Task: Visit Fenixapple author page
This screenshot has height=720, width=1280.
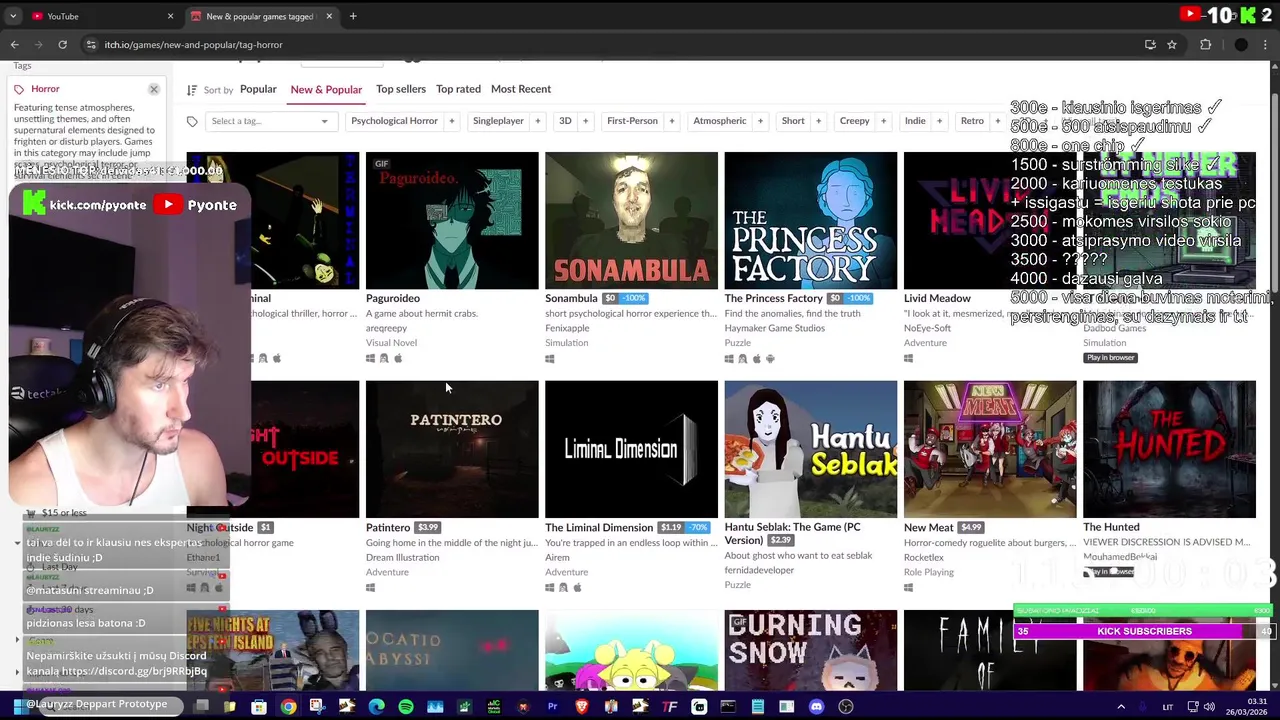Action: (567, 328)
